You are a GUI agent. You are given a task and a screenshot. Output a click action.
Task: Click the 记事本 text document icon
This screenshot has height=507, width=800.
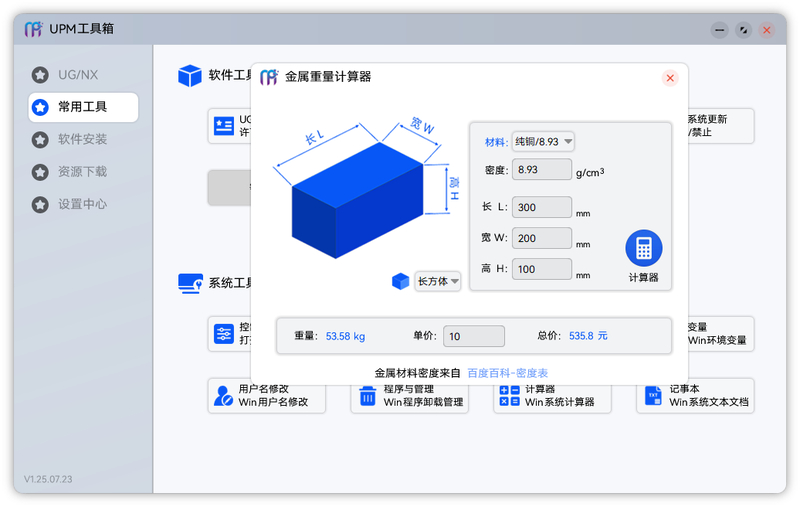pos(653,396)
